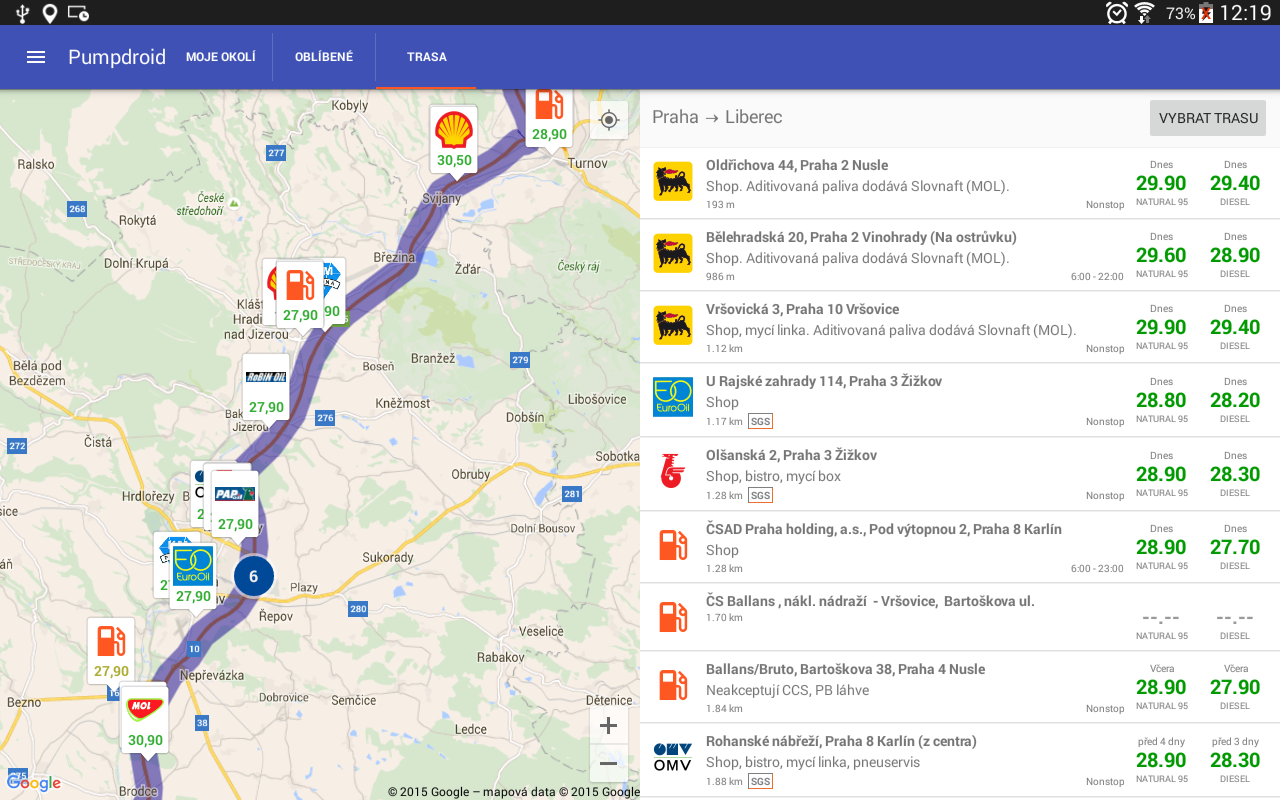Open Oldřichova 44 Praha 2 Nusle station
The height and width of the screenshot is (800, 1280).
coord(960,183)
